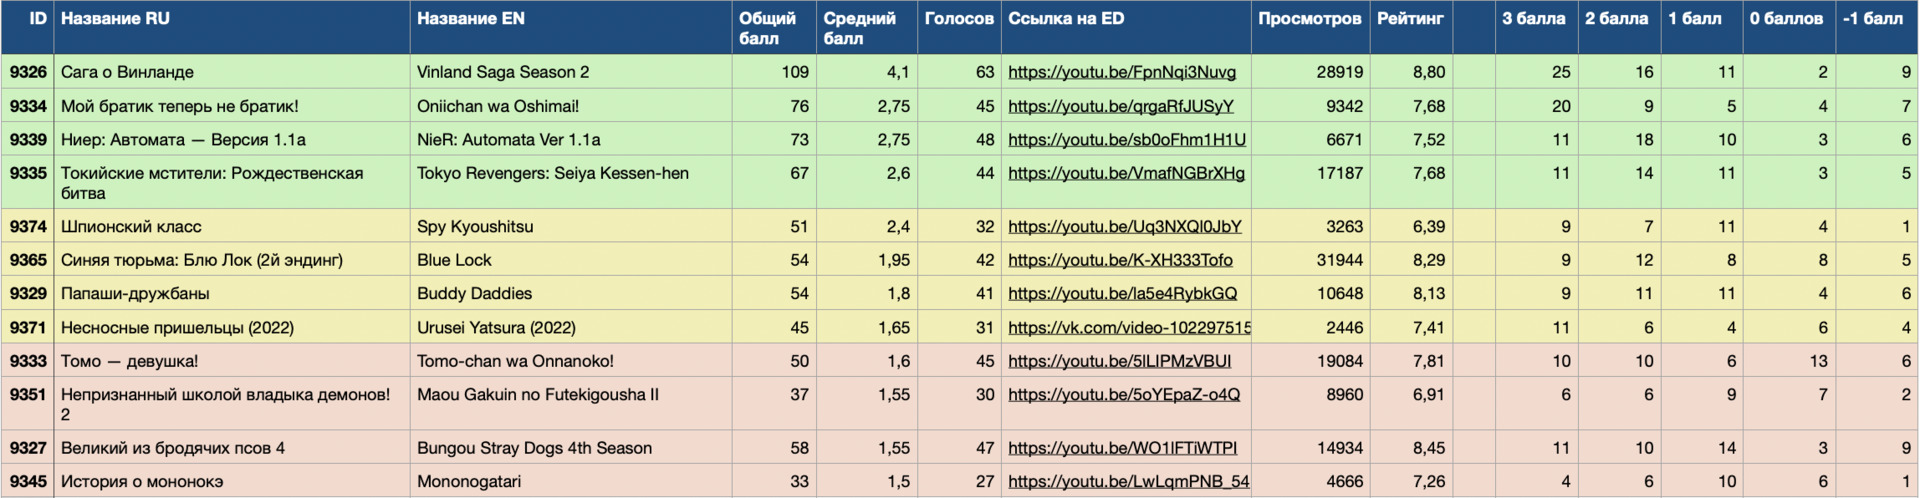Click the 'Название EN' column header

470,19
